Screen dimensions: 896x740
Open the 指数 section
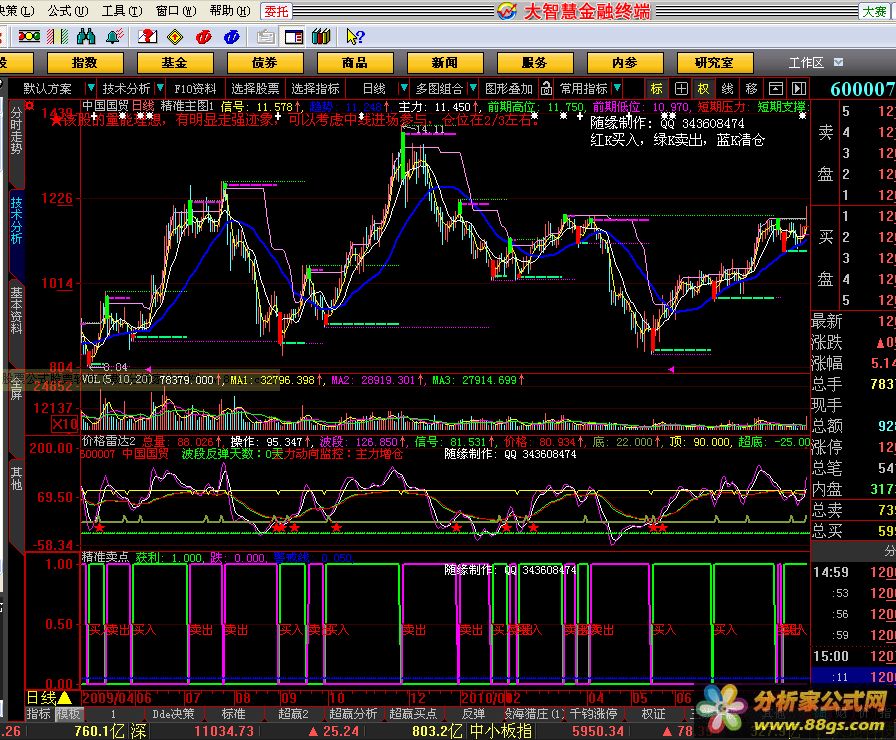tap(85, 63)
